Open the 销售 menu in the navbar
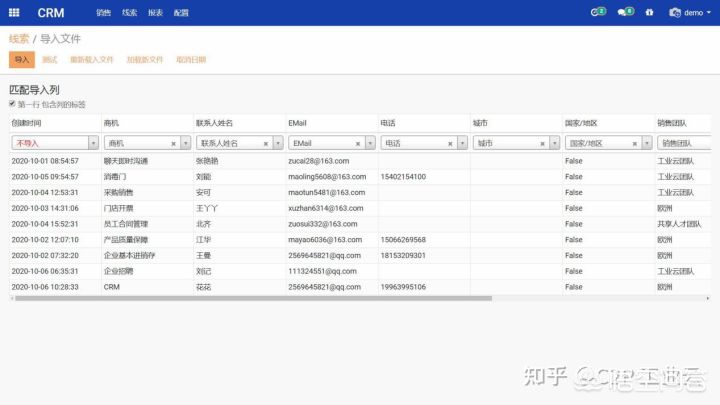Image resolution: width=720 pixels, height=405 pixels. coord(104,13)
